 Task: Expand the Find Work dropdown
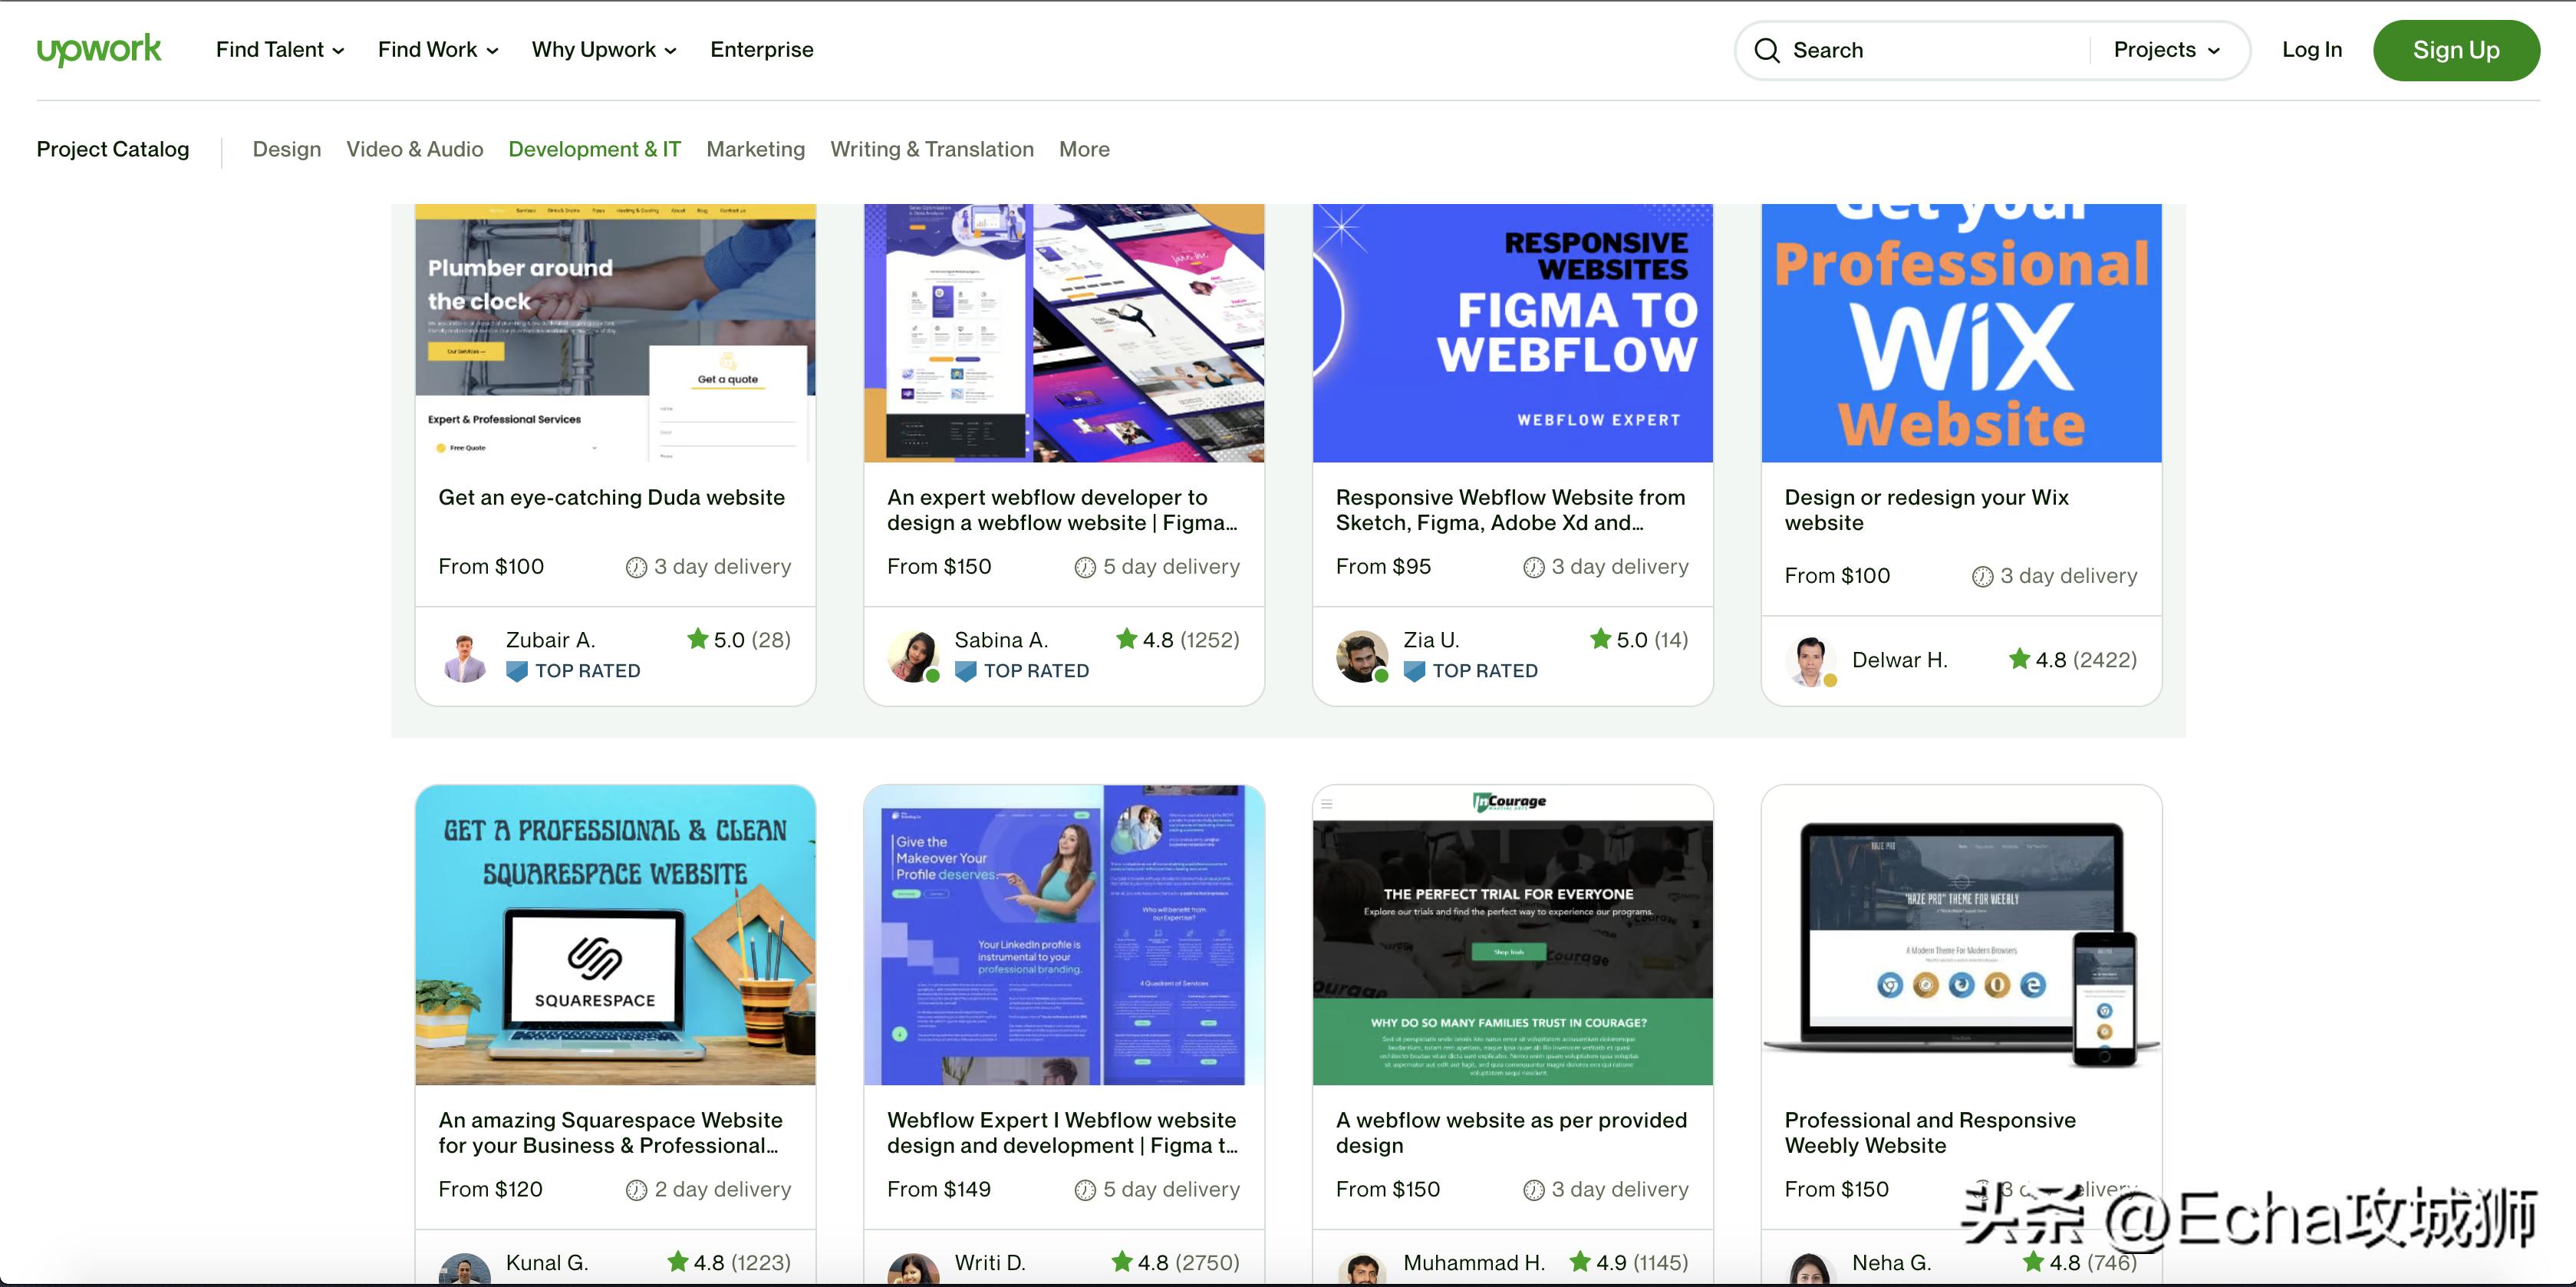click(x=437, y=50)
